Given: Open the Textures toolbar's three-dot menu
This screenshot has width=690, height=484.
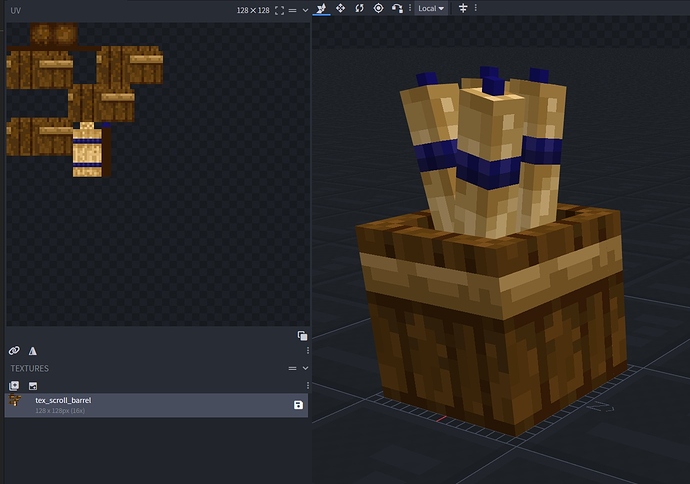Looking at the screenshot, I should (x=308, y=385).
